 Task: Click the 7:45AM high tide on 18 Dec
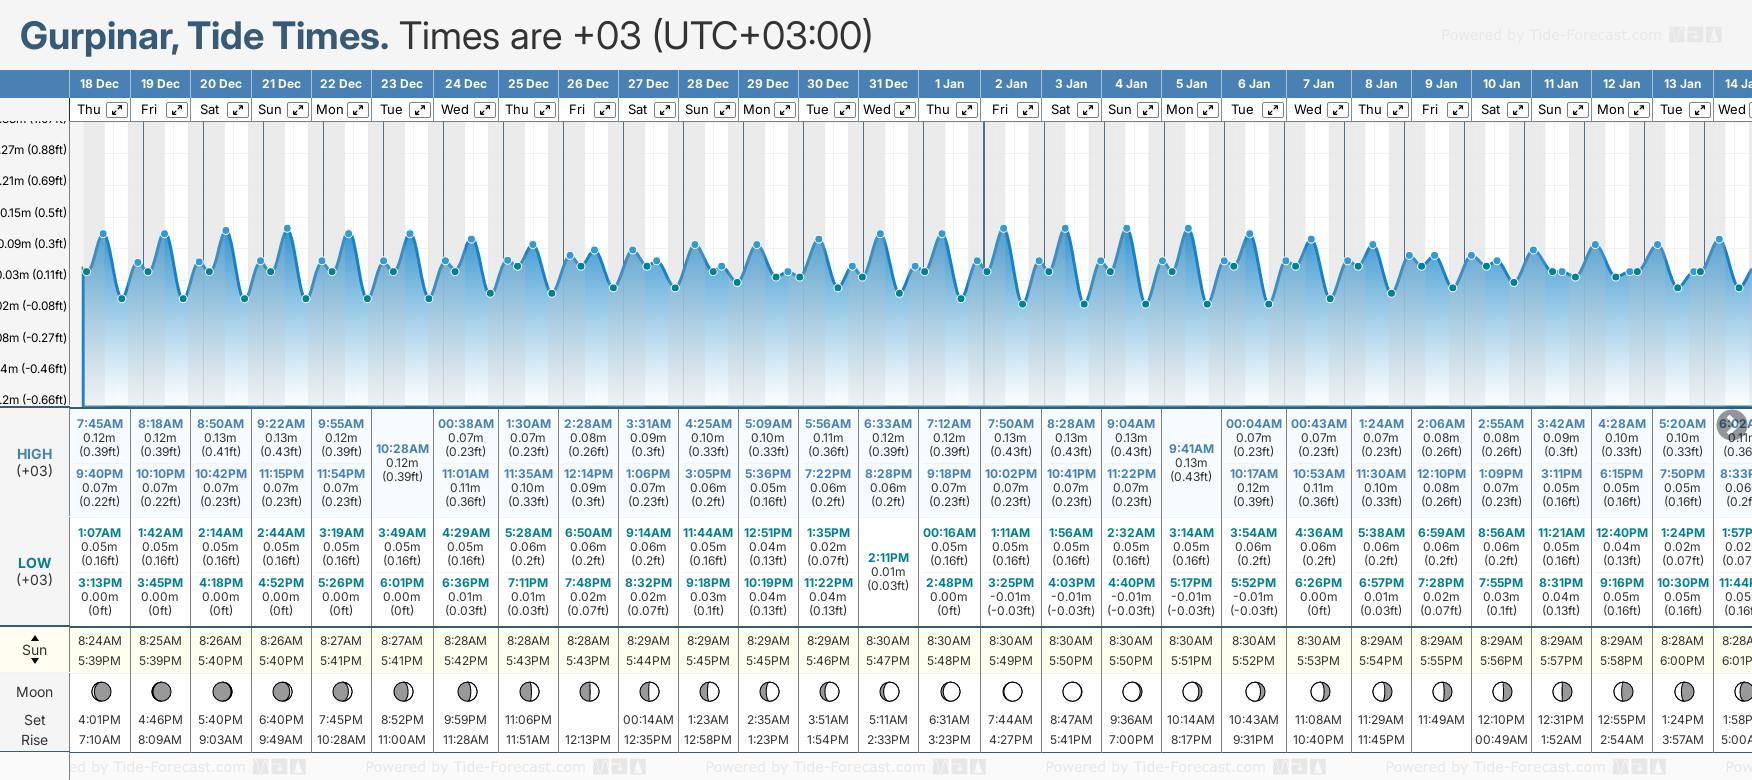[x=100, y=424]
